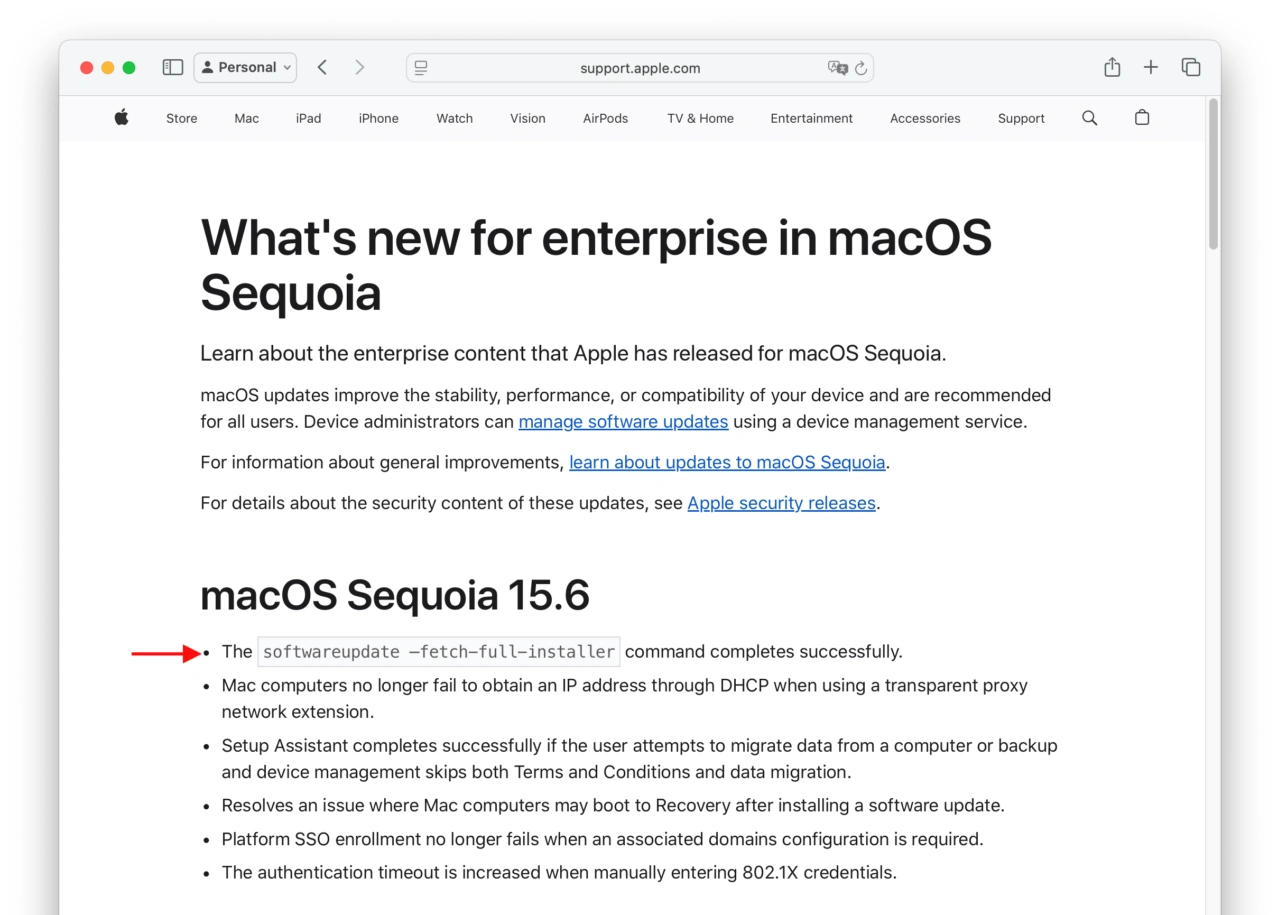Open the webpage translation icon

pos(838,67)
